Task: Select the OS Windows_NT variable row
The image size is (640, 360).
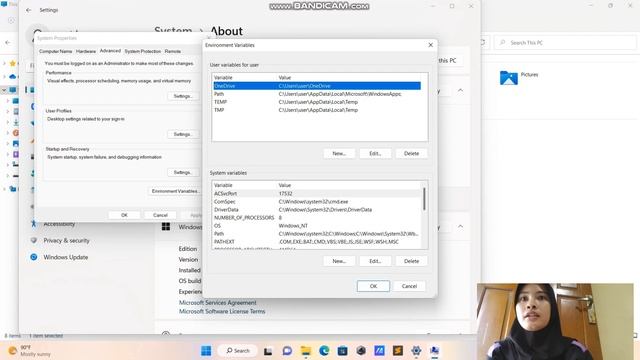Action: (317, 226)
